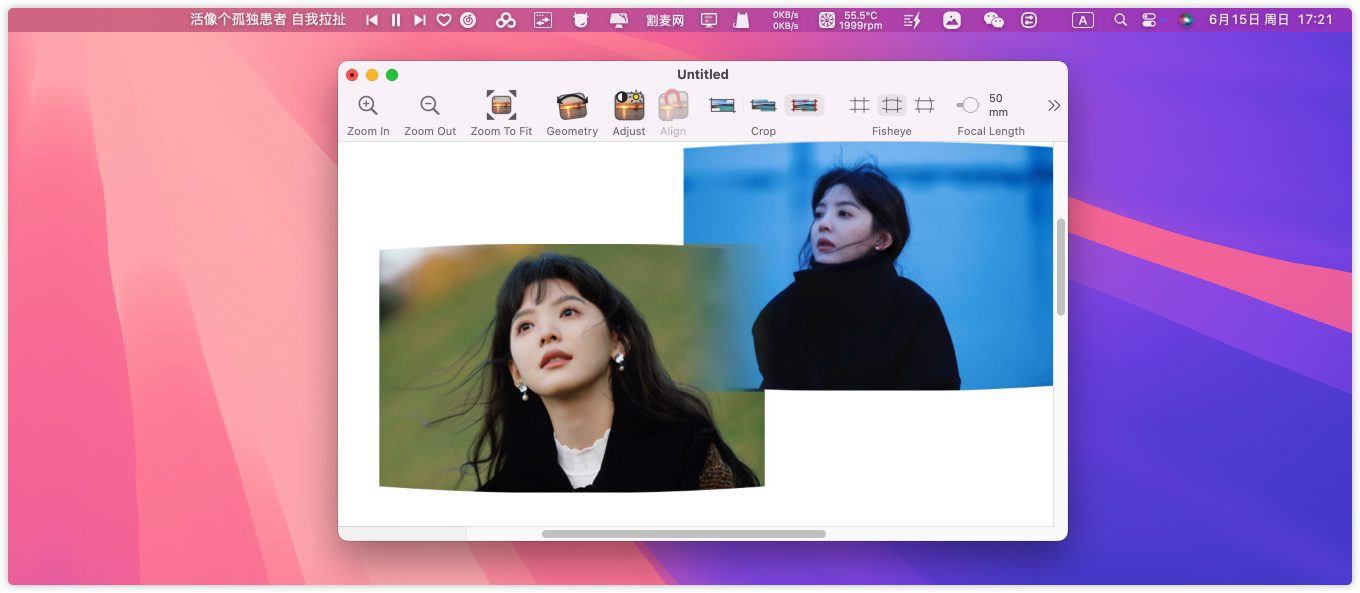Choose the third Crop mode with red lines
Viewport: 1360px width, 593px height.
804,105
